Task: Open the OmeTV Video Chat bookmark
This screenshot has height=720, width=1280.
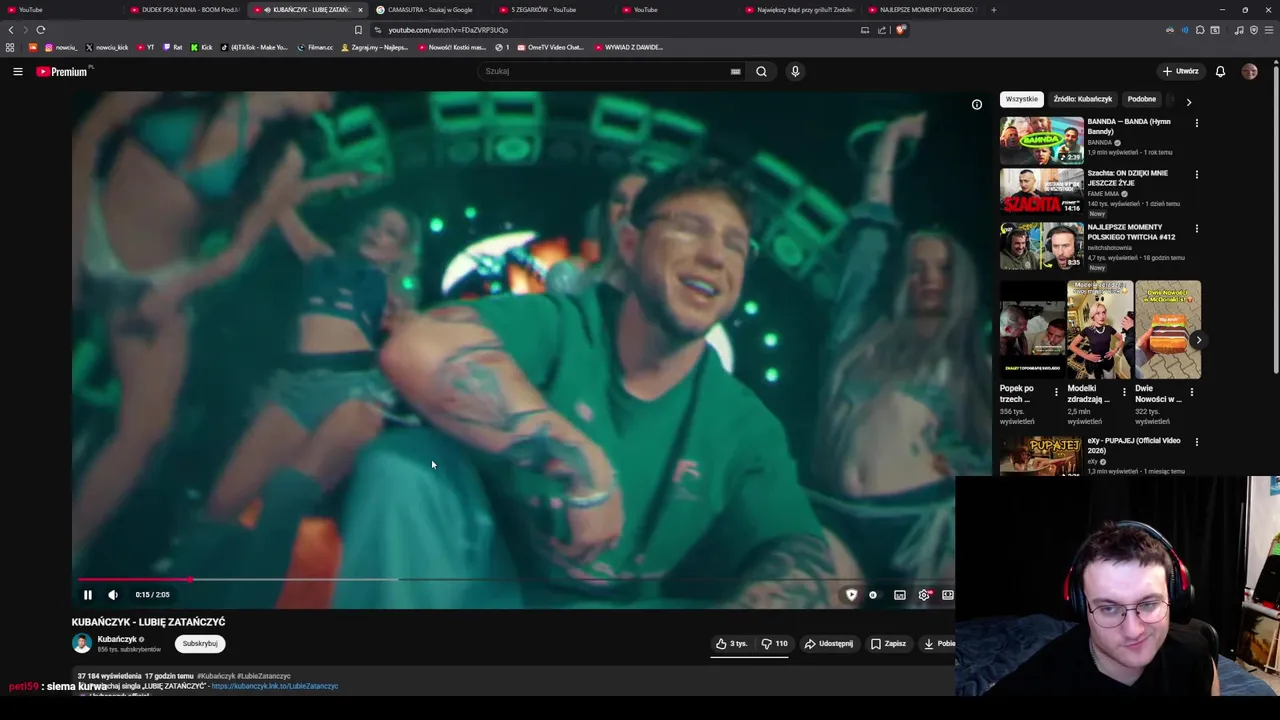Action: (x=550, y=47)
